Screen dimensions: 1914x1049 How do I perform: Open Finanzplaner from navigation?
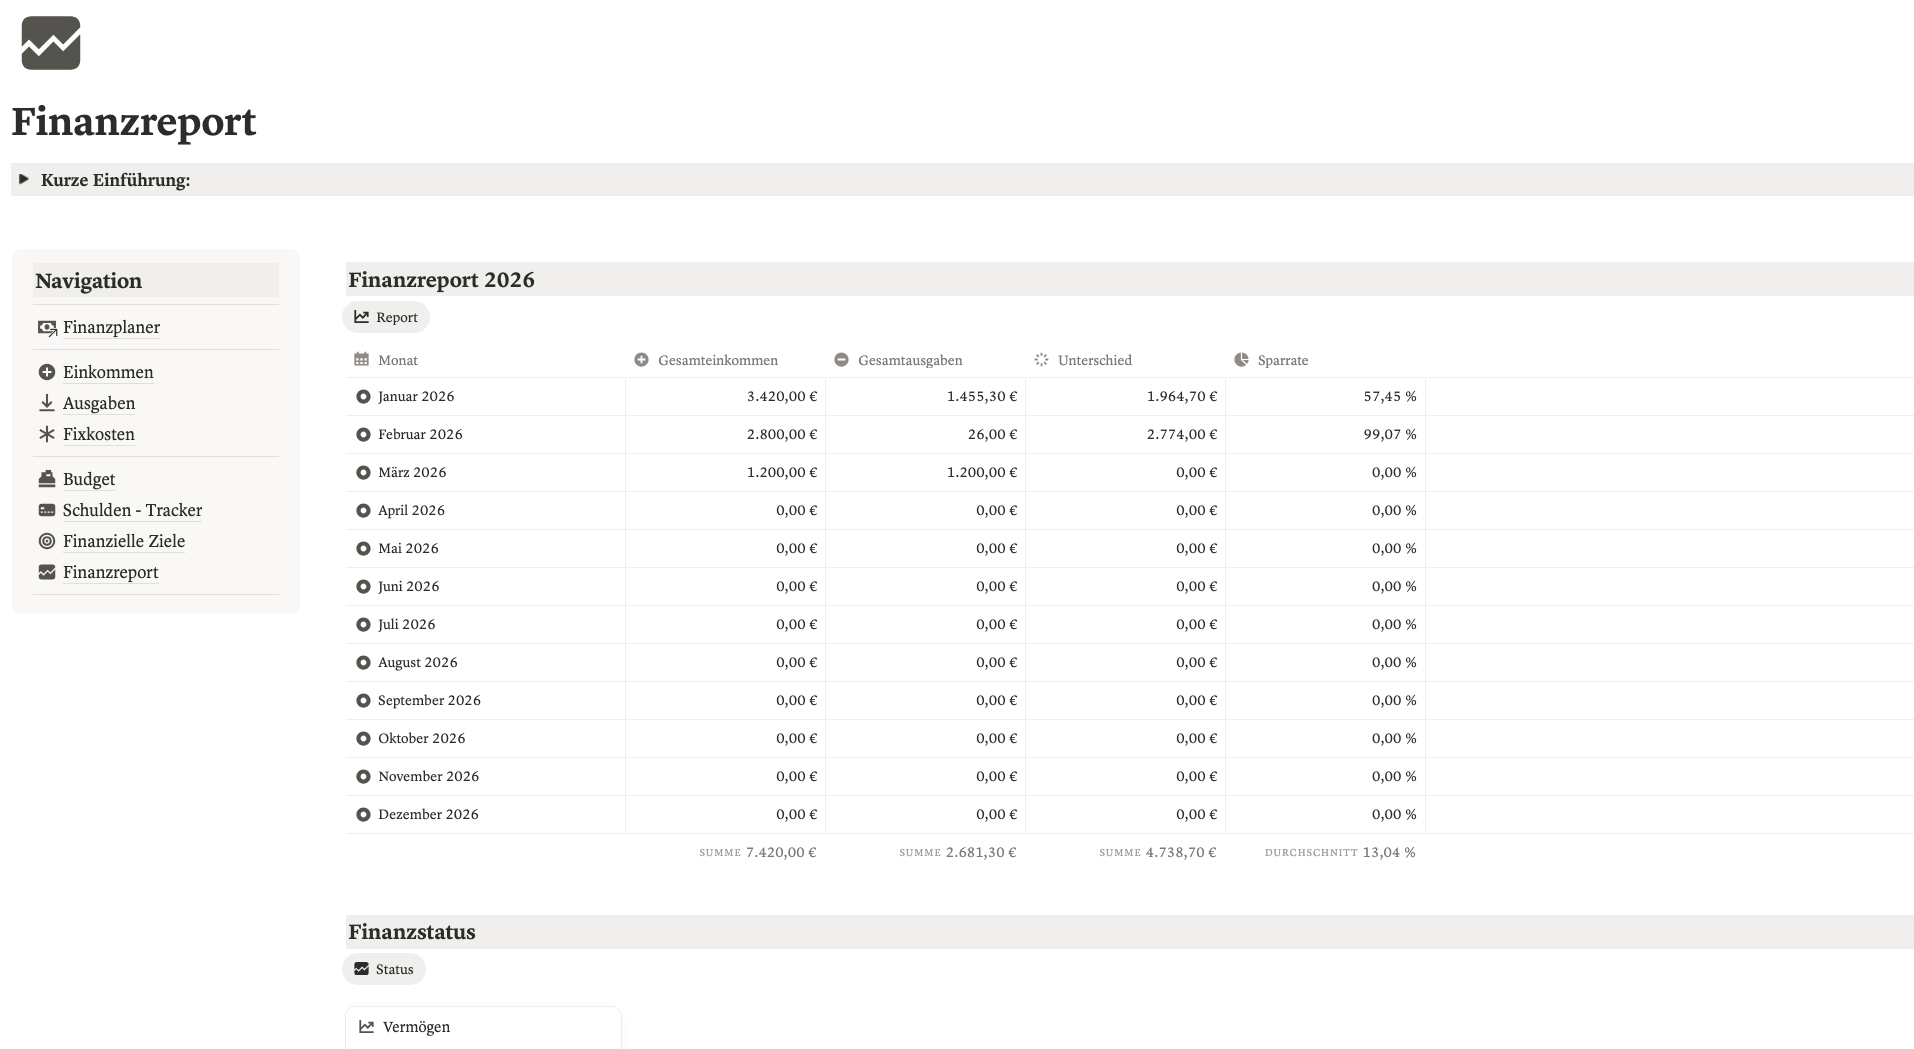[x=111, y=327]
